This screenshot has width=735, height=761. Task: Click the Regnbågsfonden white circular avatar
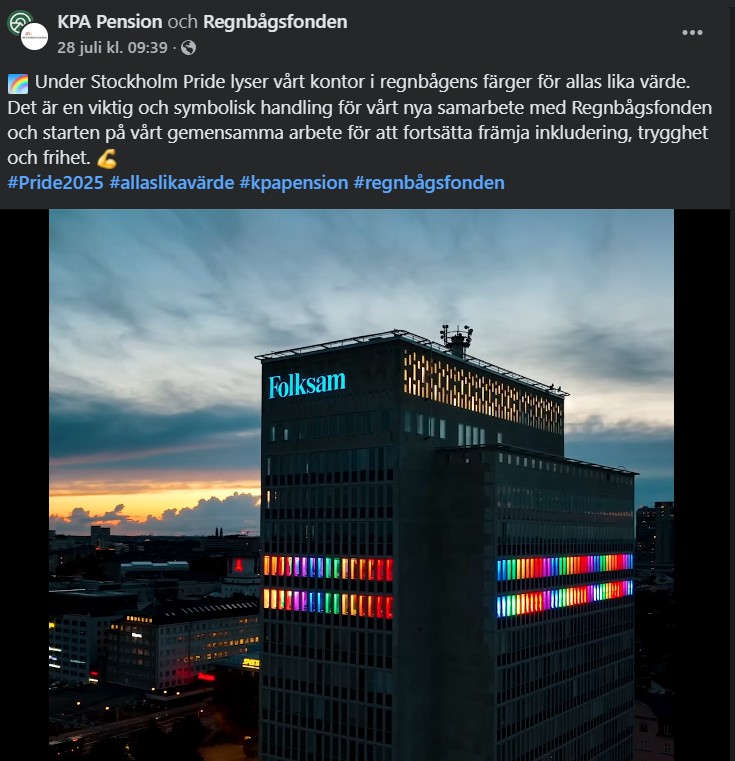click(34, 36)
